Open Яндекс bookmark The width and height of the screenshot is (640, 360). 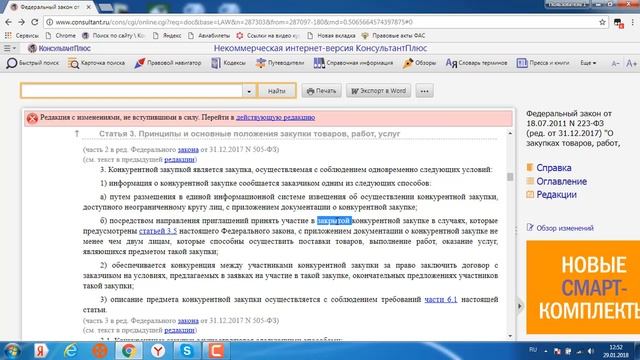click(167, 36)
